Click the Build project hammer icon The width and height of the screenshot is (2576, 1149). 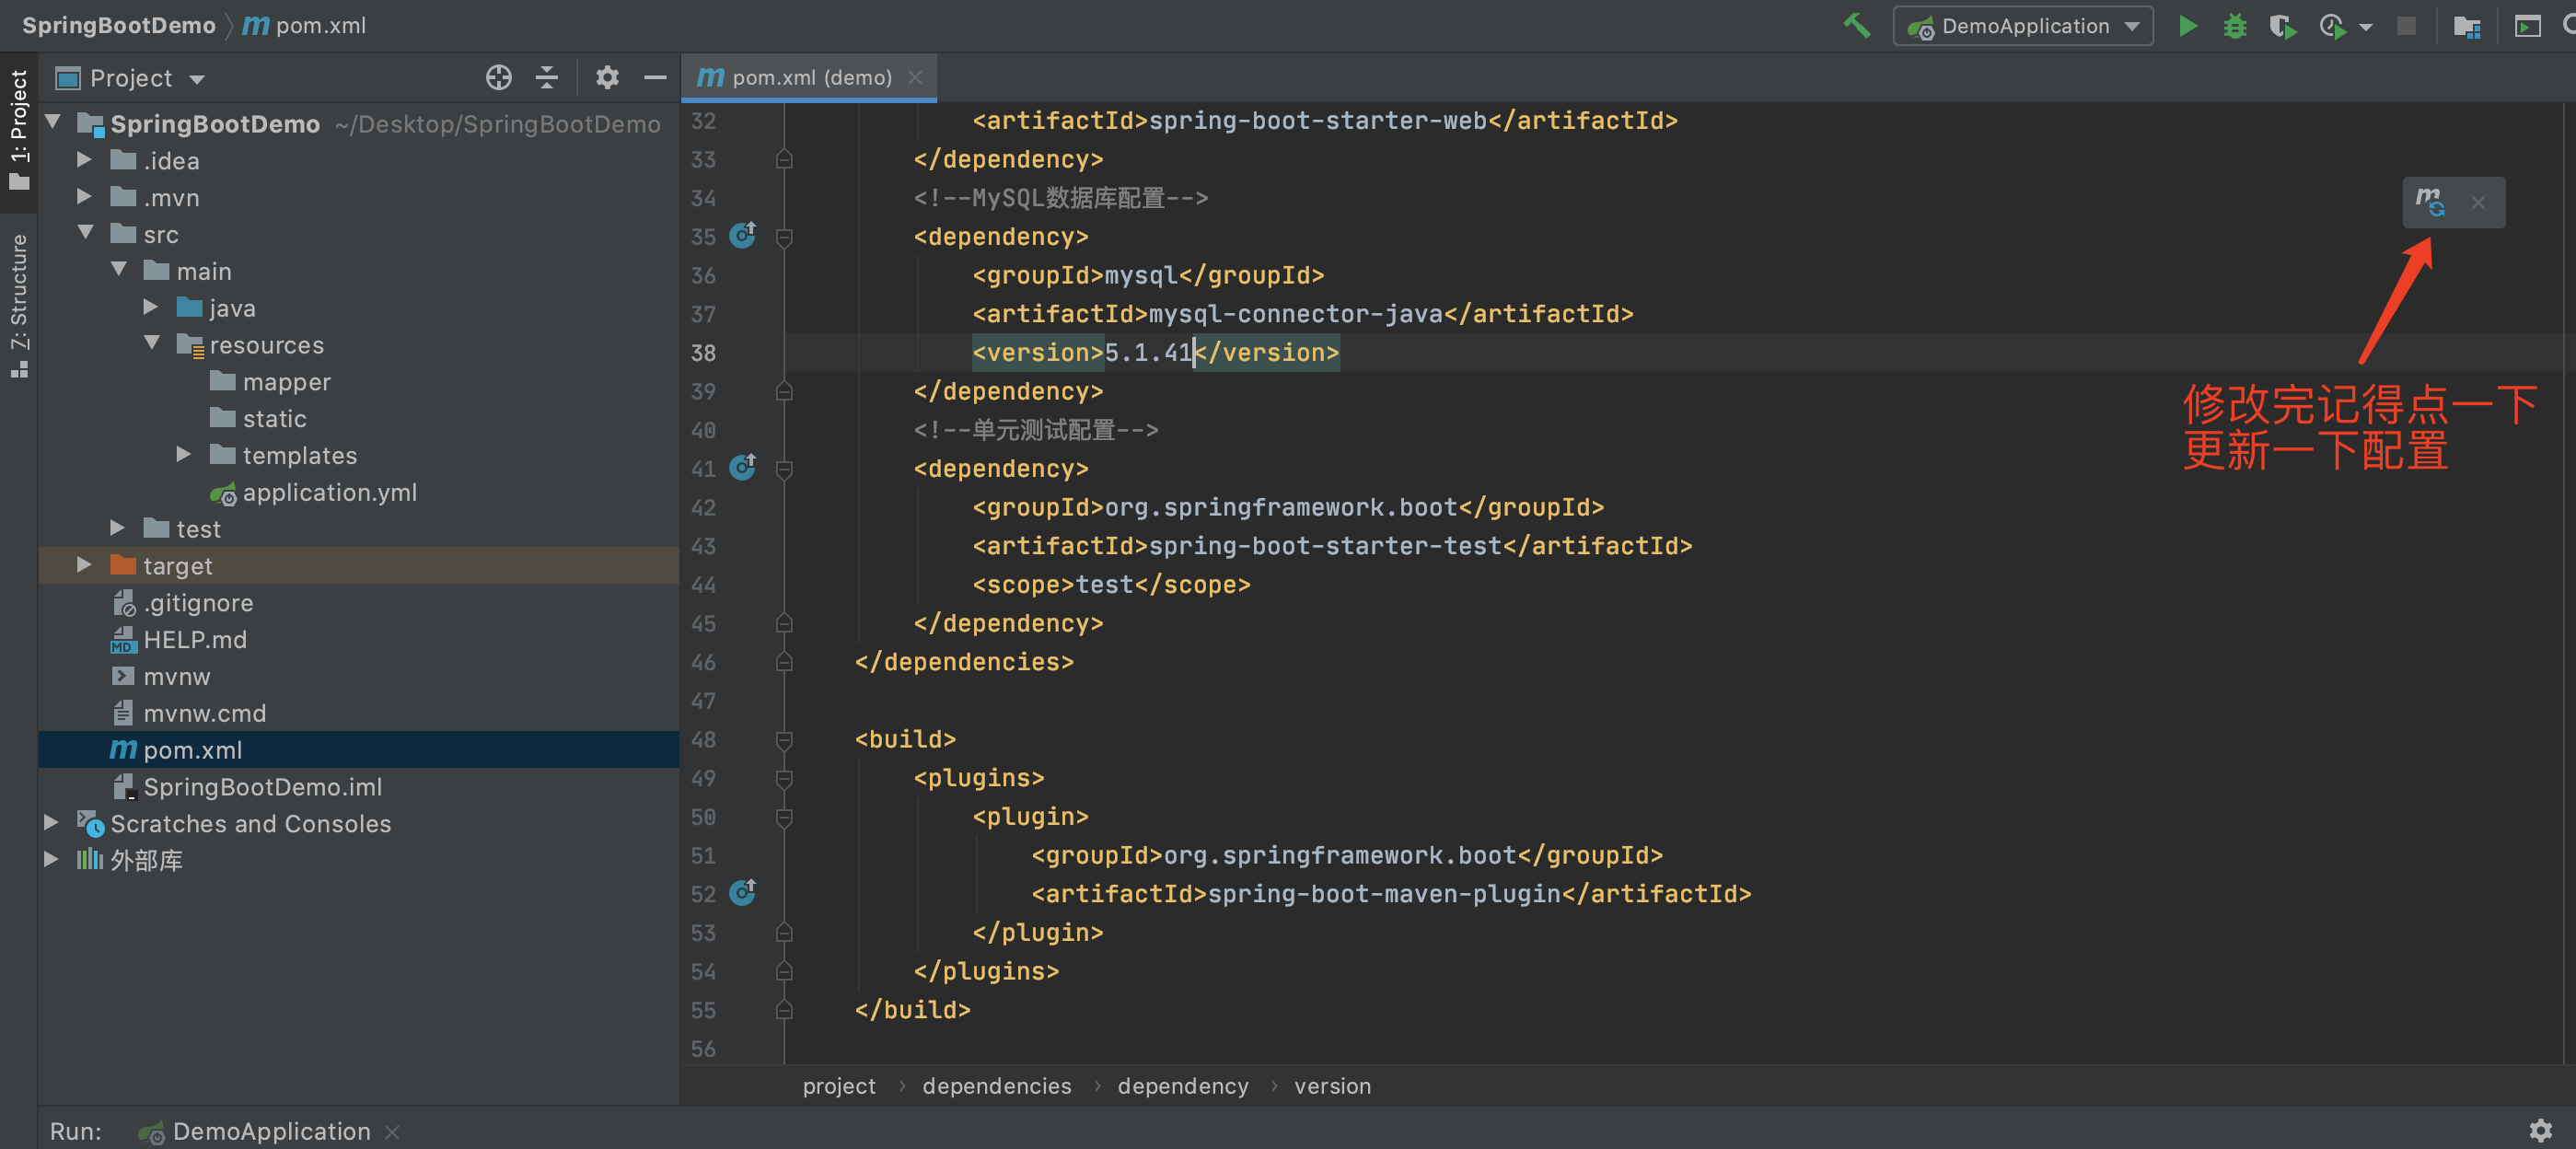click(x=1856, y=26)
